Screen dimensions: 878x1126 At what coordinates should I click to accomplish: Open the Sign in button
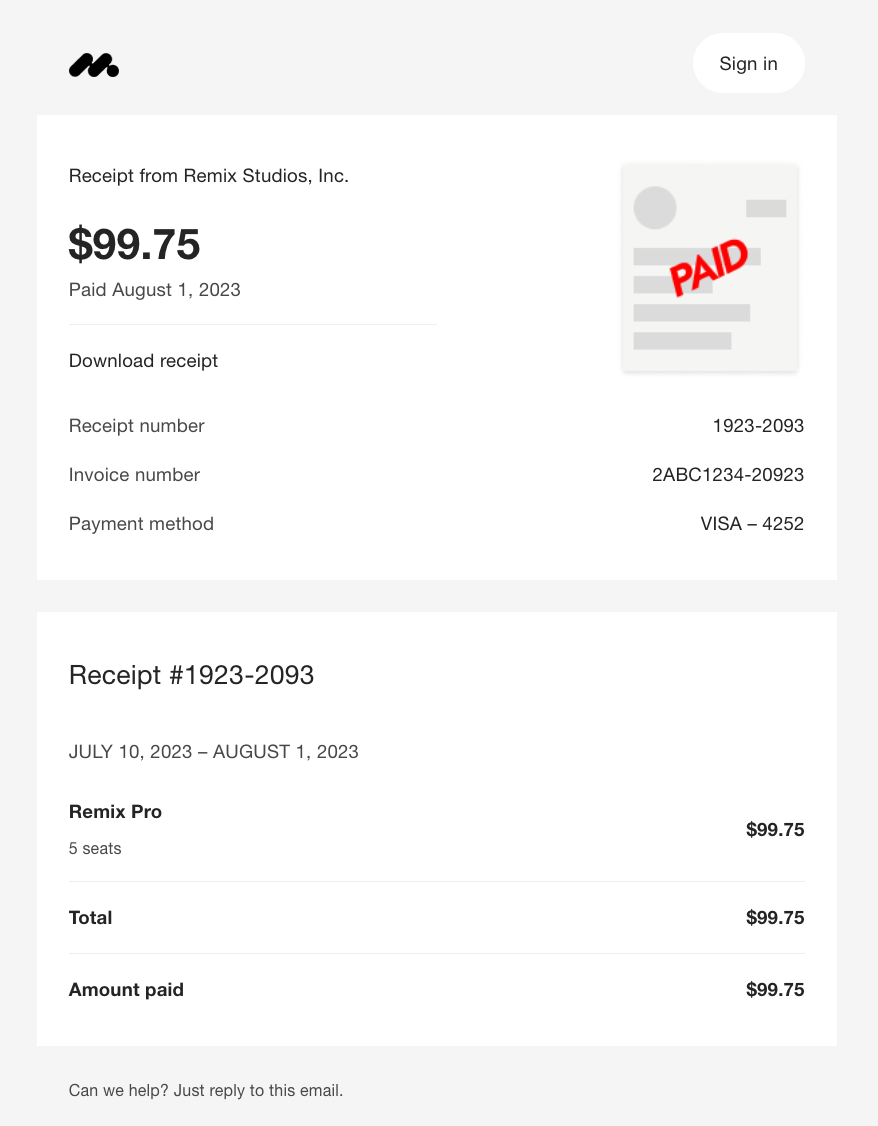748,63
